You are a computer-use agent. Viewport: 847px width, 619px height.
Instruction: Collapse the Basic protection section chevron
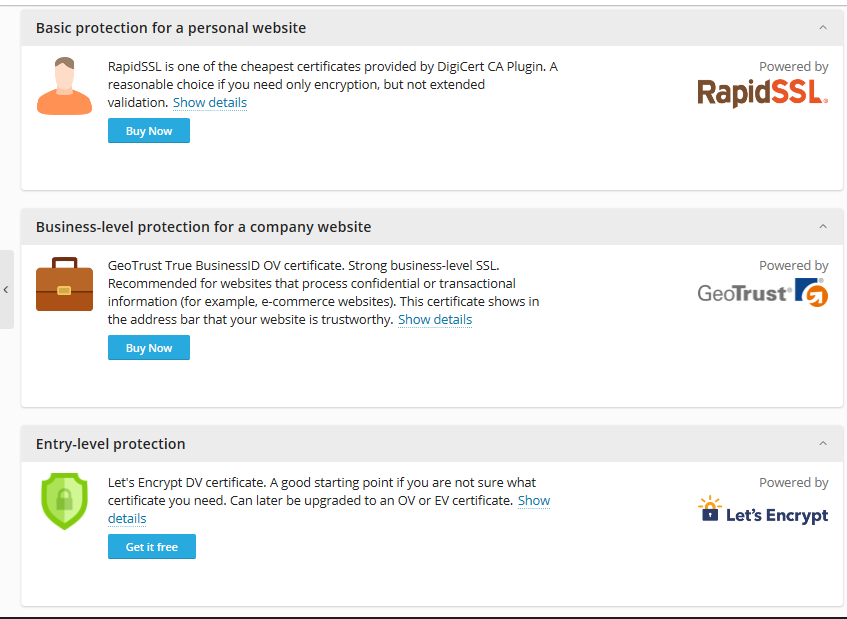coord(823,28)
